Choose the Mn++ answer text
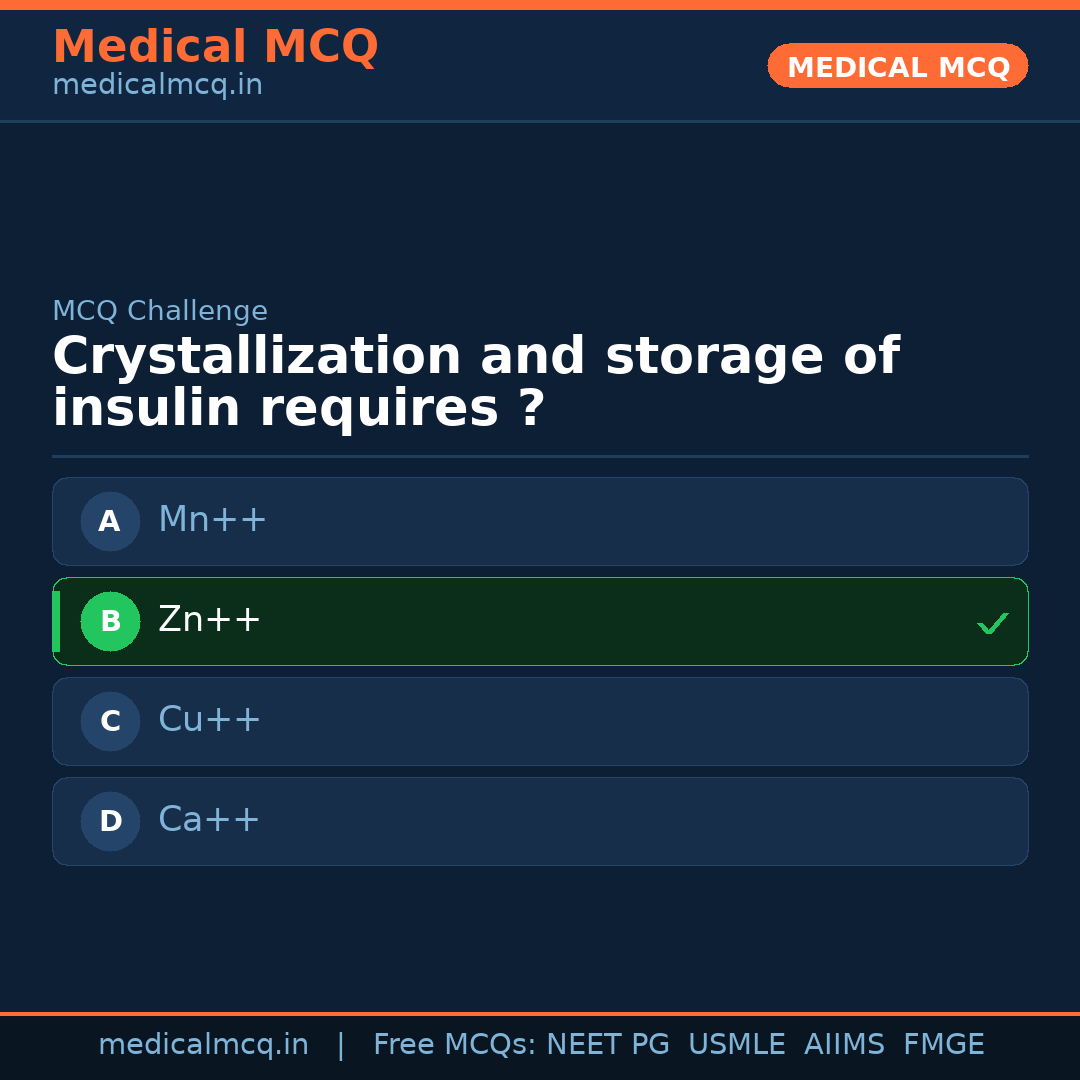Screen dimensions: 1080x1080 [x=212, y=520]
